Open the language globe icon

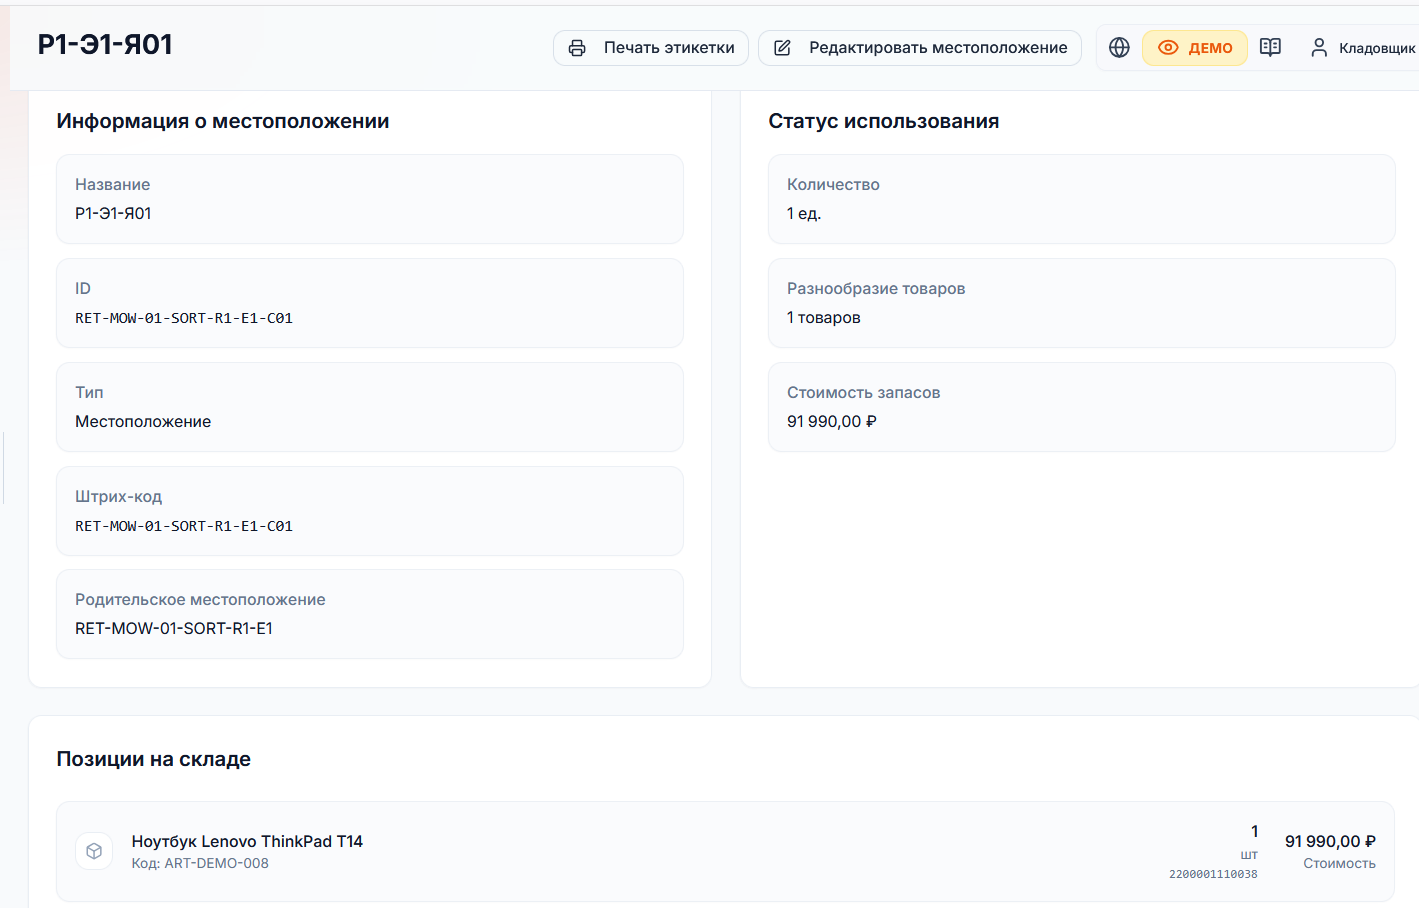1119,48
